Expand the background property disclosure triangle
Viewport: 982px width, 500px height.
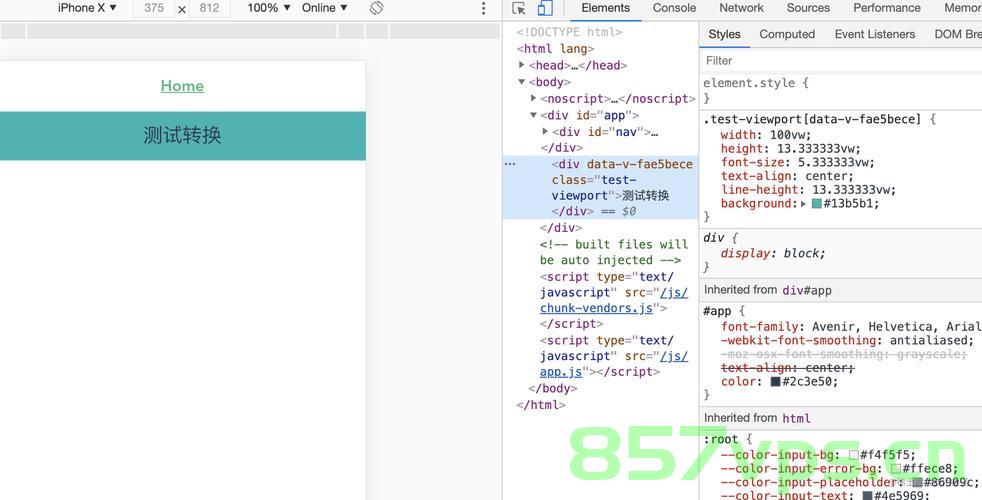804,204
